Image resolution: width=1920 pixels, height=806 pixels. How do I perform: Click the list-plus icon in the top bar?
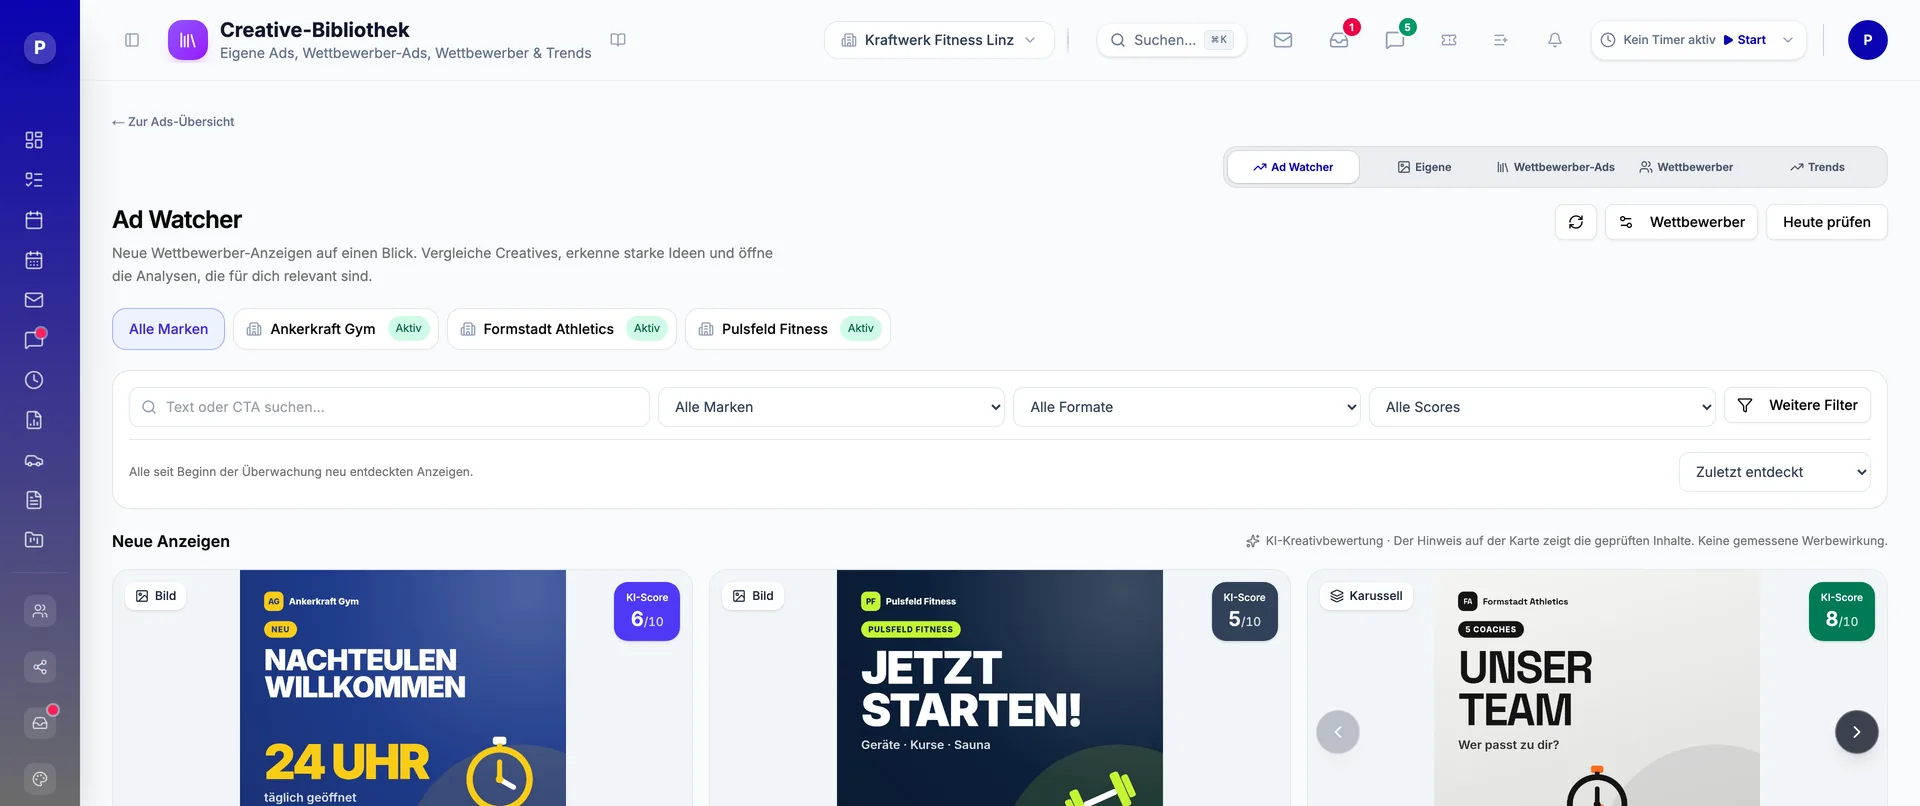point(1501,40)
